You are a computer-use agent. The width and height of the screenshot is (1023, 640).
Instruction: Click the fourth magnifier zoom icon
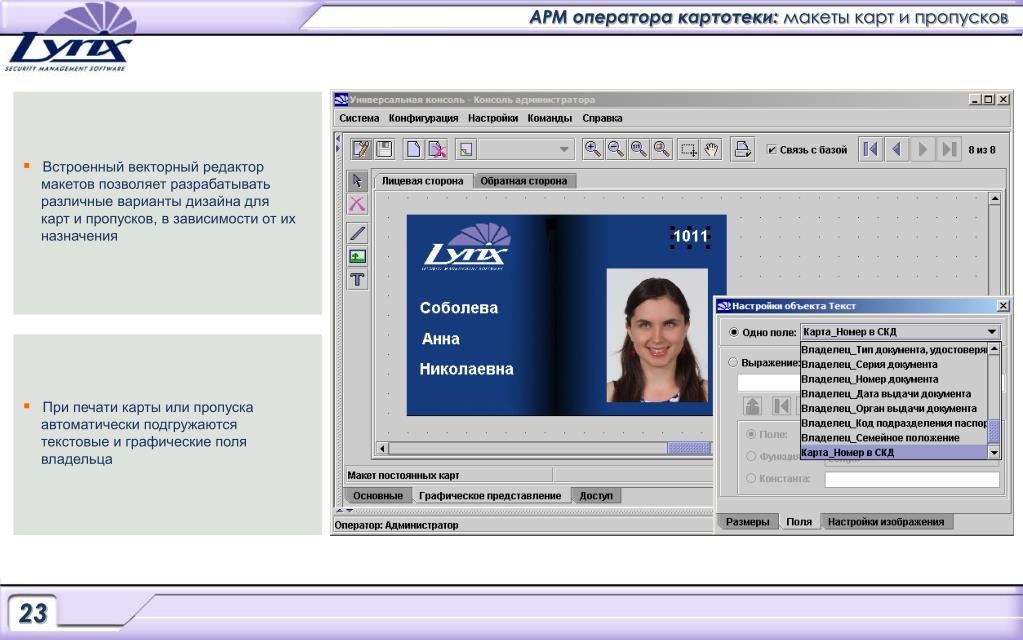pyautogui.click(x=662, y=149)
